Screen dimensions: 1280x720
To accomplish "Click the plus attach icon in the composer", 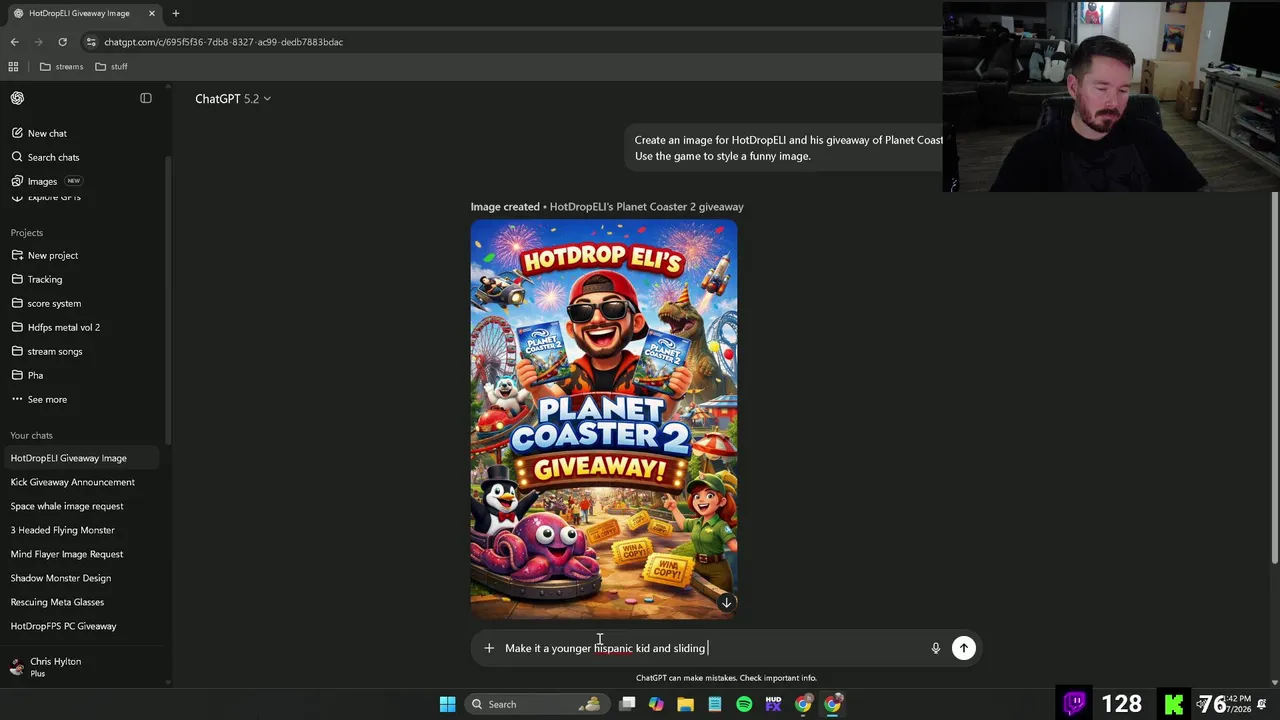I will [489, 648].
